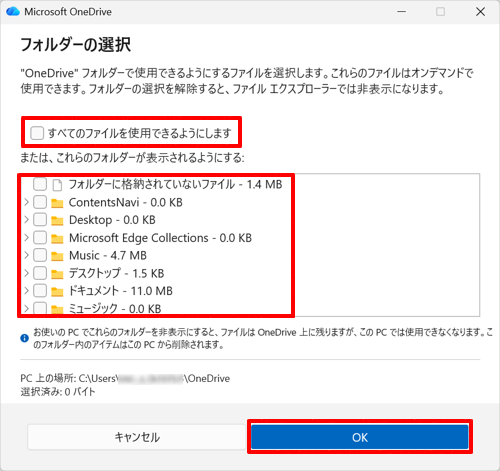Expand the デスクトップ folder
The image size is (500, 471).
[27, 273]
